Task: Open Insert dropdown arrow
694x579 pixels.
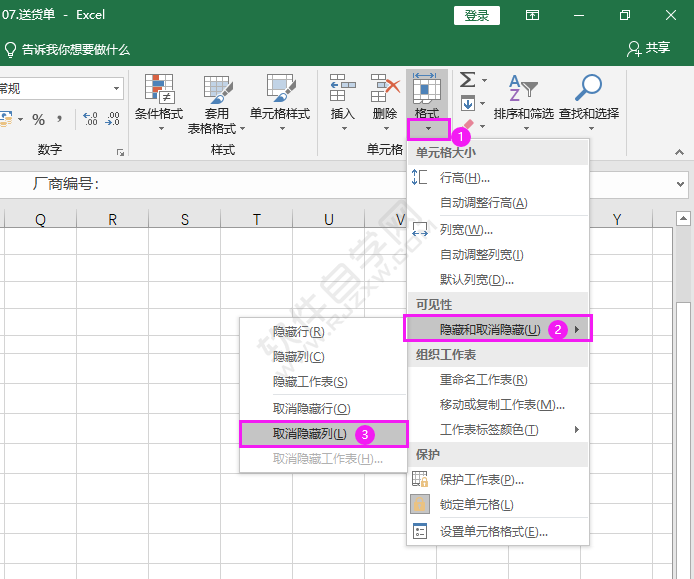Action: tap(344, 129)
